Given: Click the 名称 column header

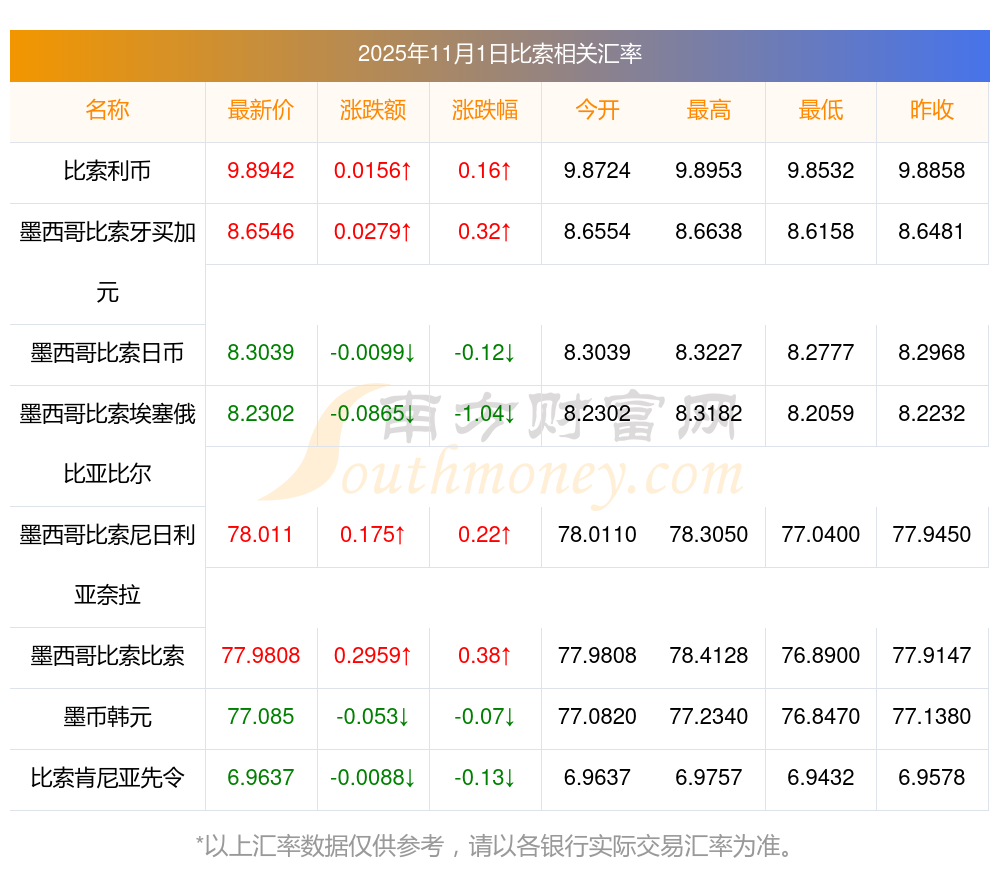Looking at the screenshot, I should 107,110.
